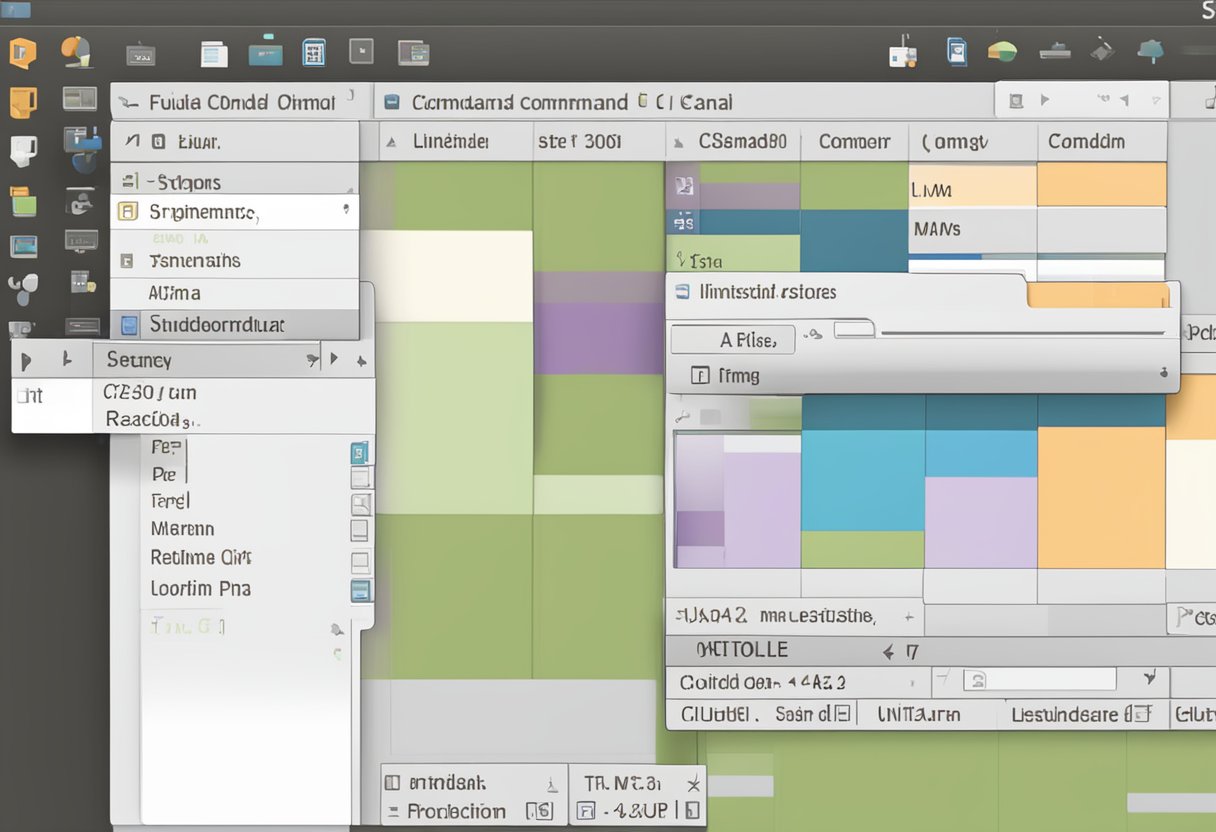Click the calculator icon in top toolbar
Image resolution: width=1216 pixels, height=832 pixels.
click(314, 52)
